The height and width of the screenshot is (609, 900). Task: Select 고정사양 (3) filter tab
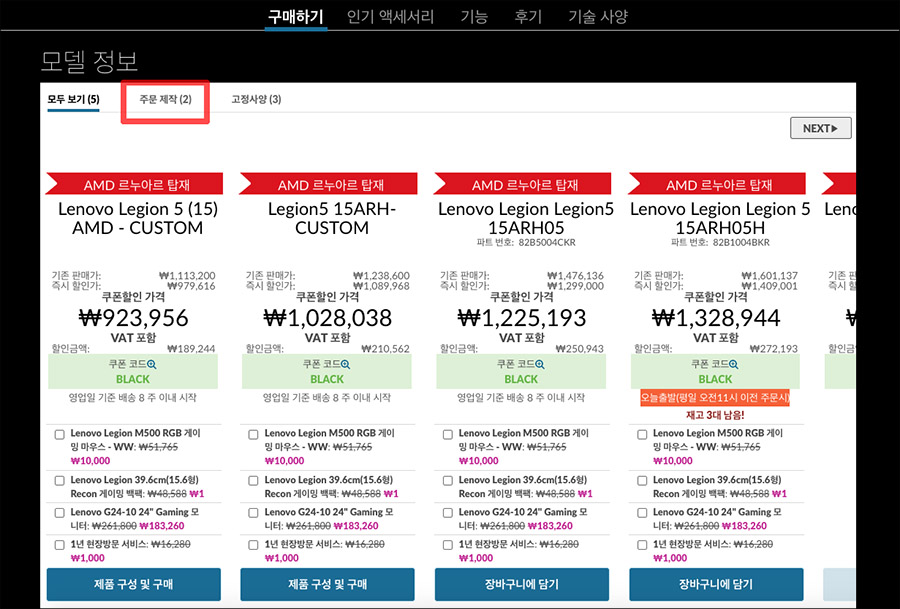click(256, 99)
